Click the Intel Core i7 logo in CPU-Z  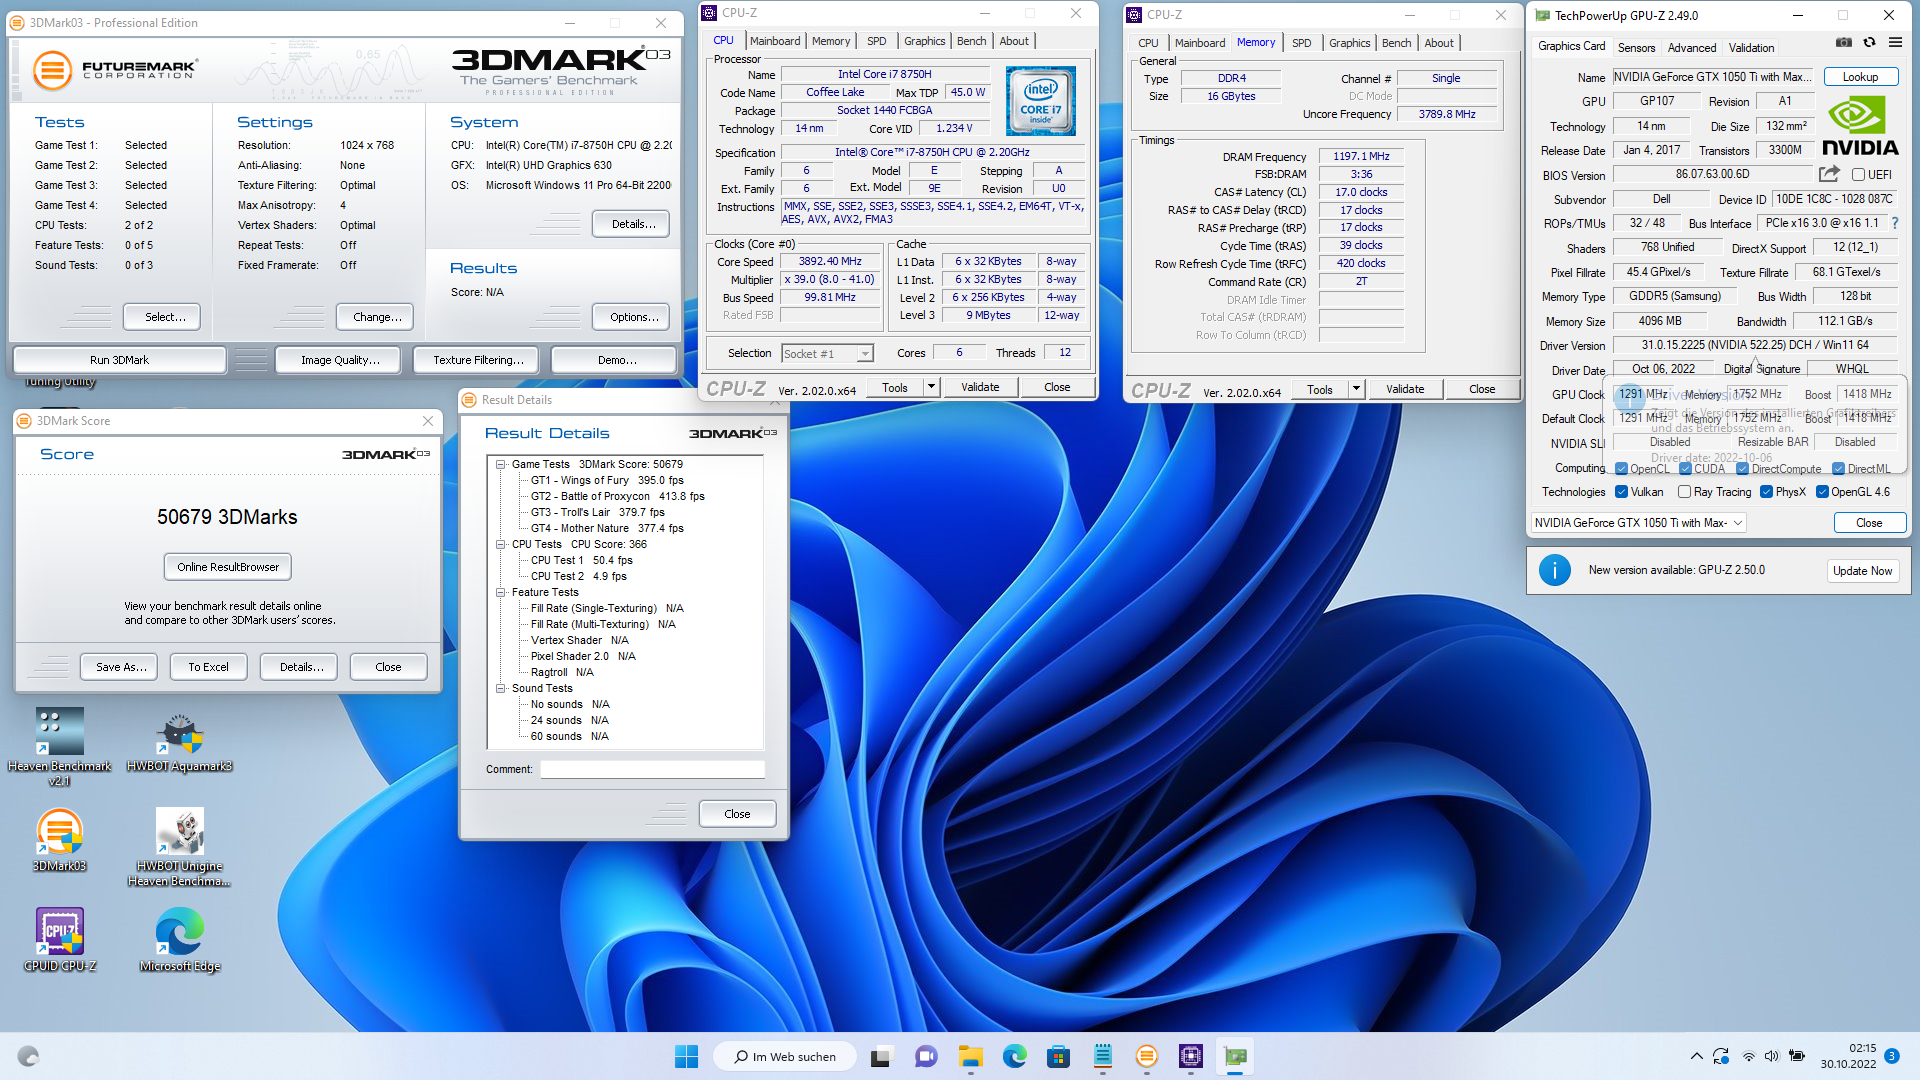coord(1040,101)
